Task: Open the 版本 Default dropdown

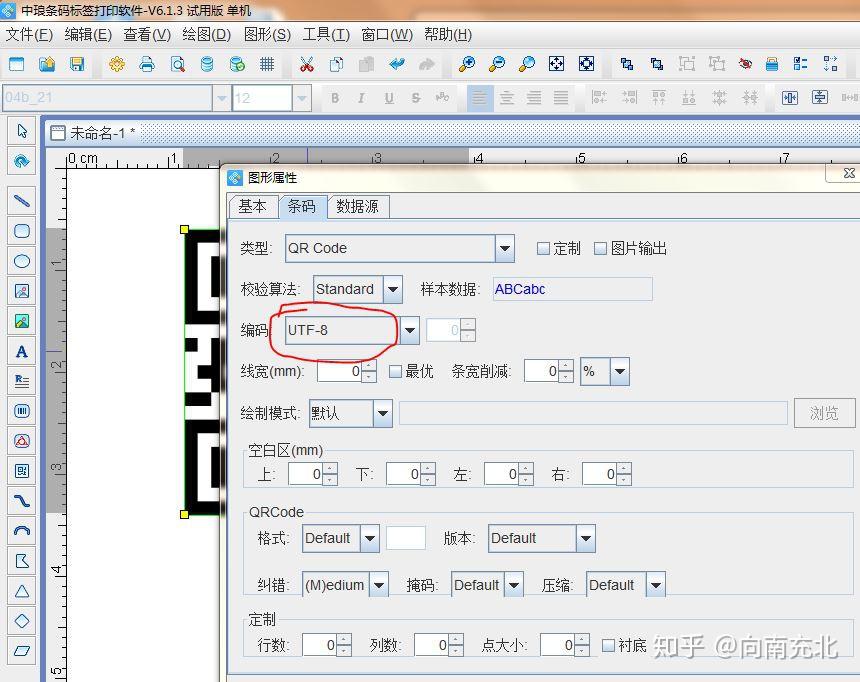Action: 586,538
